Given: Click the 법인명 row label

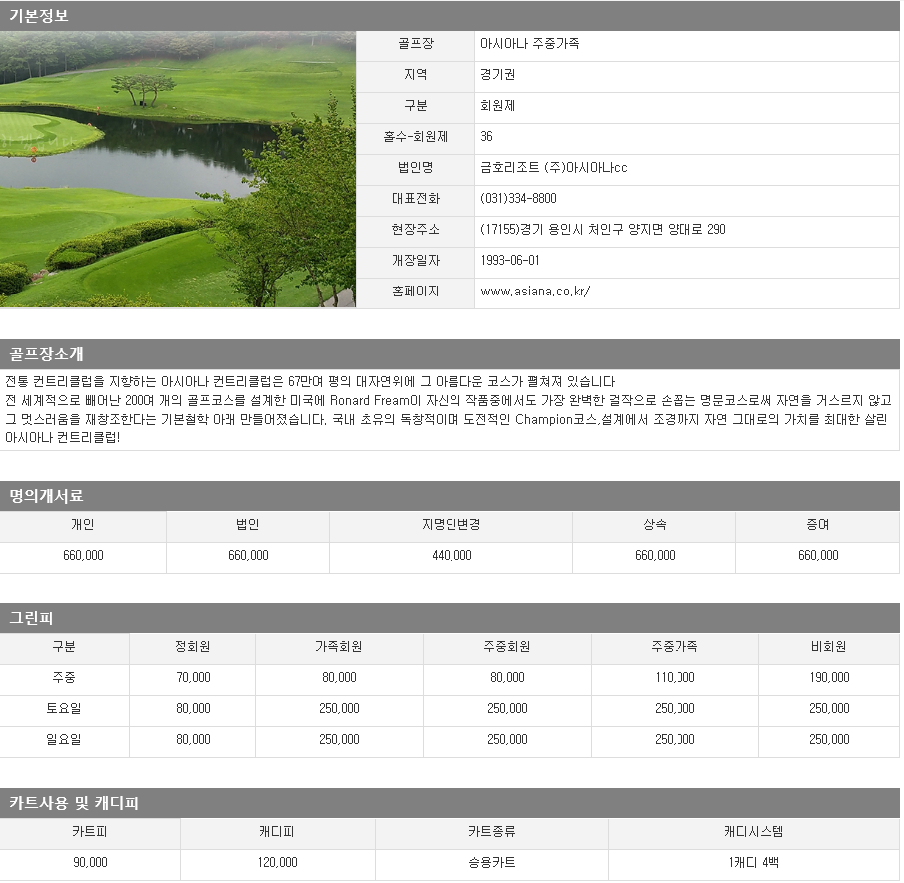Looking at the screenshot, I should (x=415, y=168).
